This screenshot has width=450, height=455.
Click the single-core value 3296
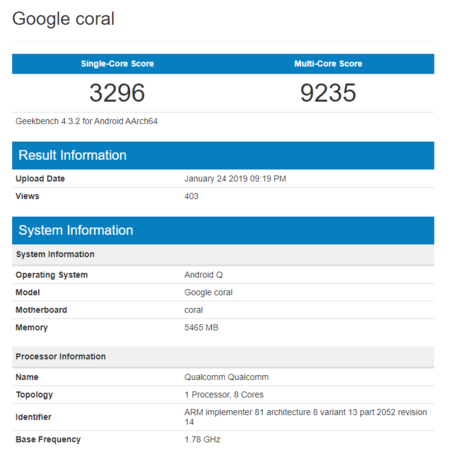pos(117,93)
